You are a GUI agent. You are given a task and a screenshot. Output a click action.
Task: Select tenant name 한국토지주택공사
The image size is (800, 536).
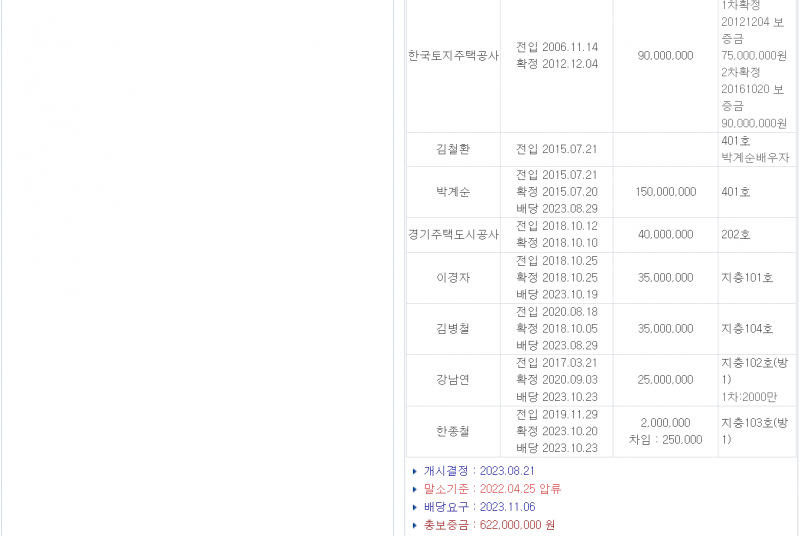pyautogui.click(x=453, y=56)
